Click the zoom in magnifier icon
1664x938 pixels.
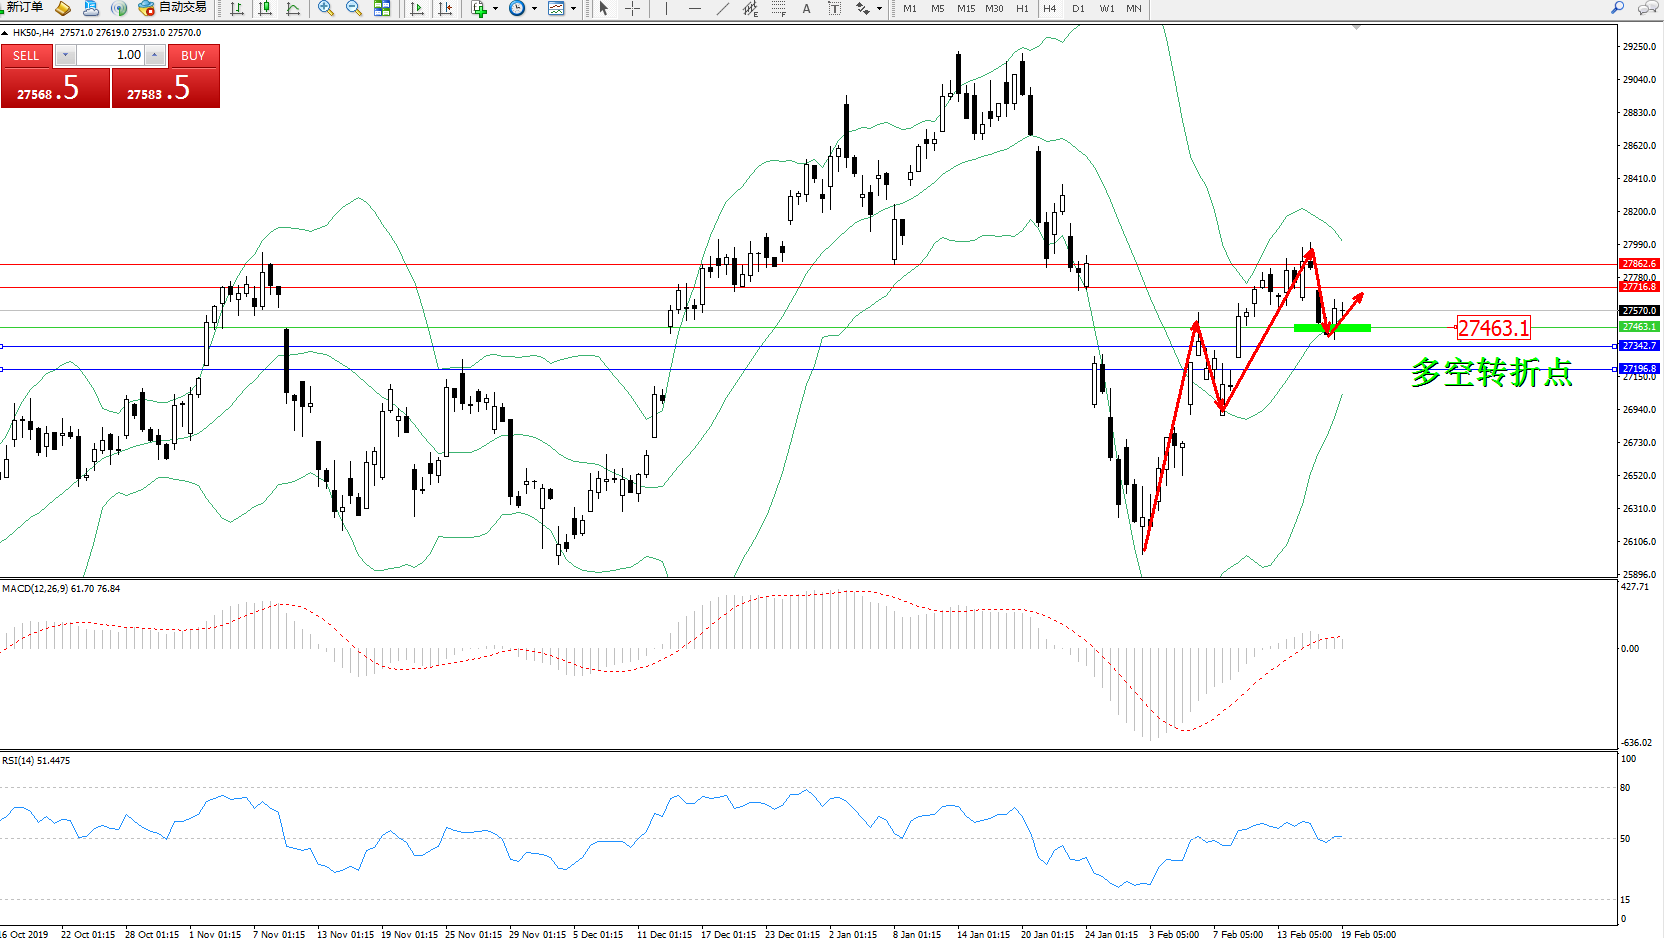325,8
